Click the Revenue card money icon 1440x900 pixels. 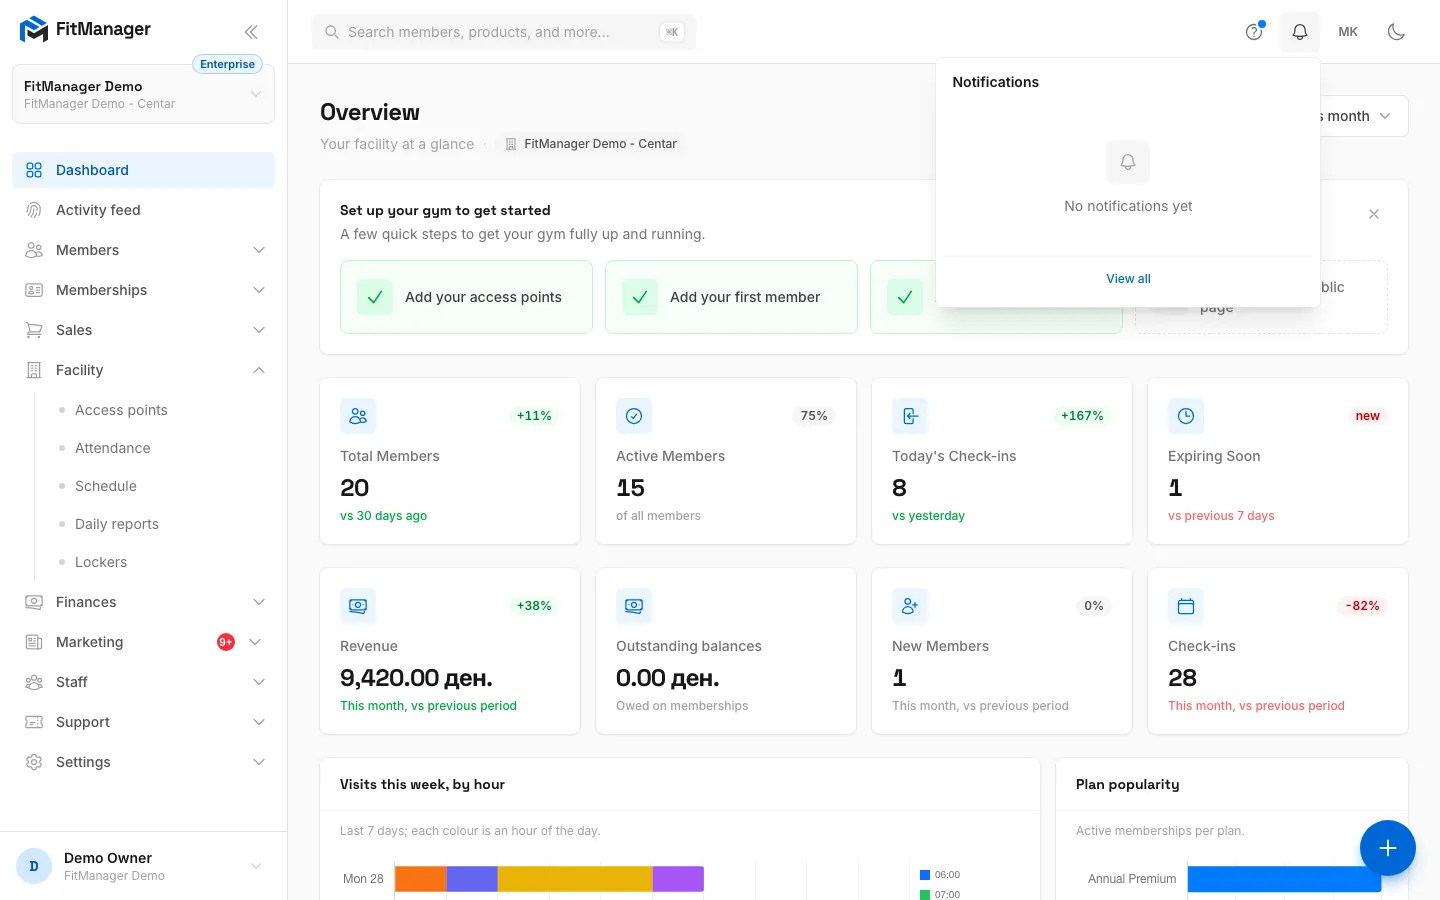point(358,606)
